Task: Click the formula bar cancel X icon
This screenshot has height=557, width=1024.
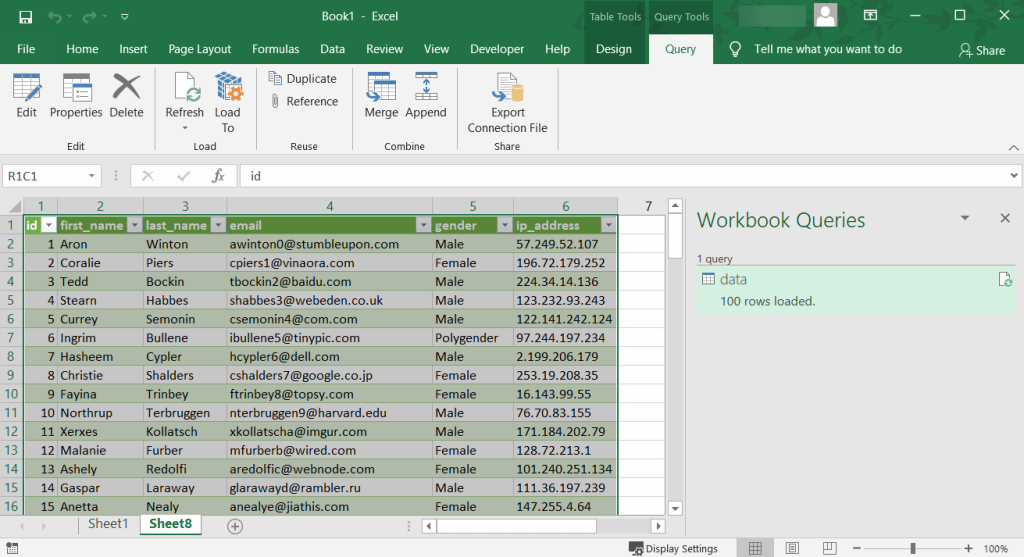Action: 148,176
